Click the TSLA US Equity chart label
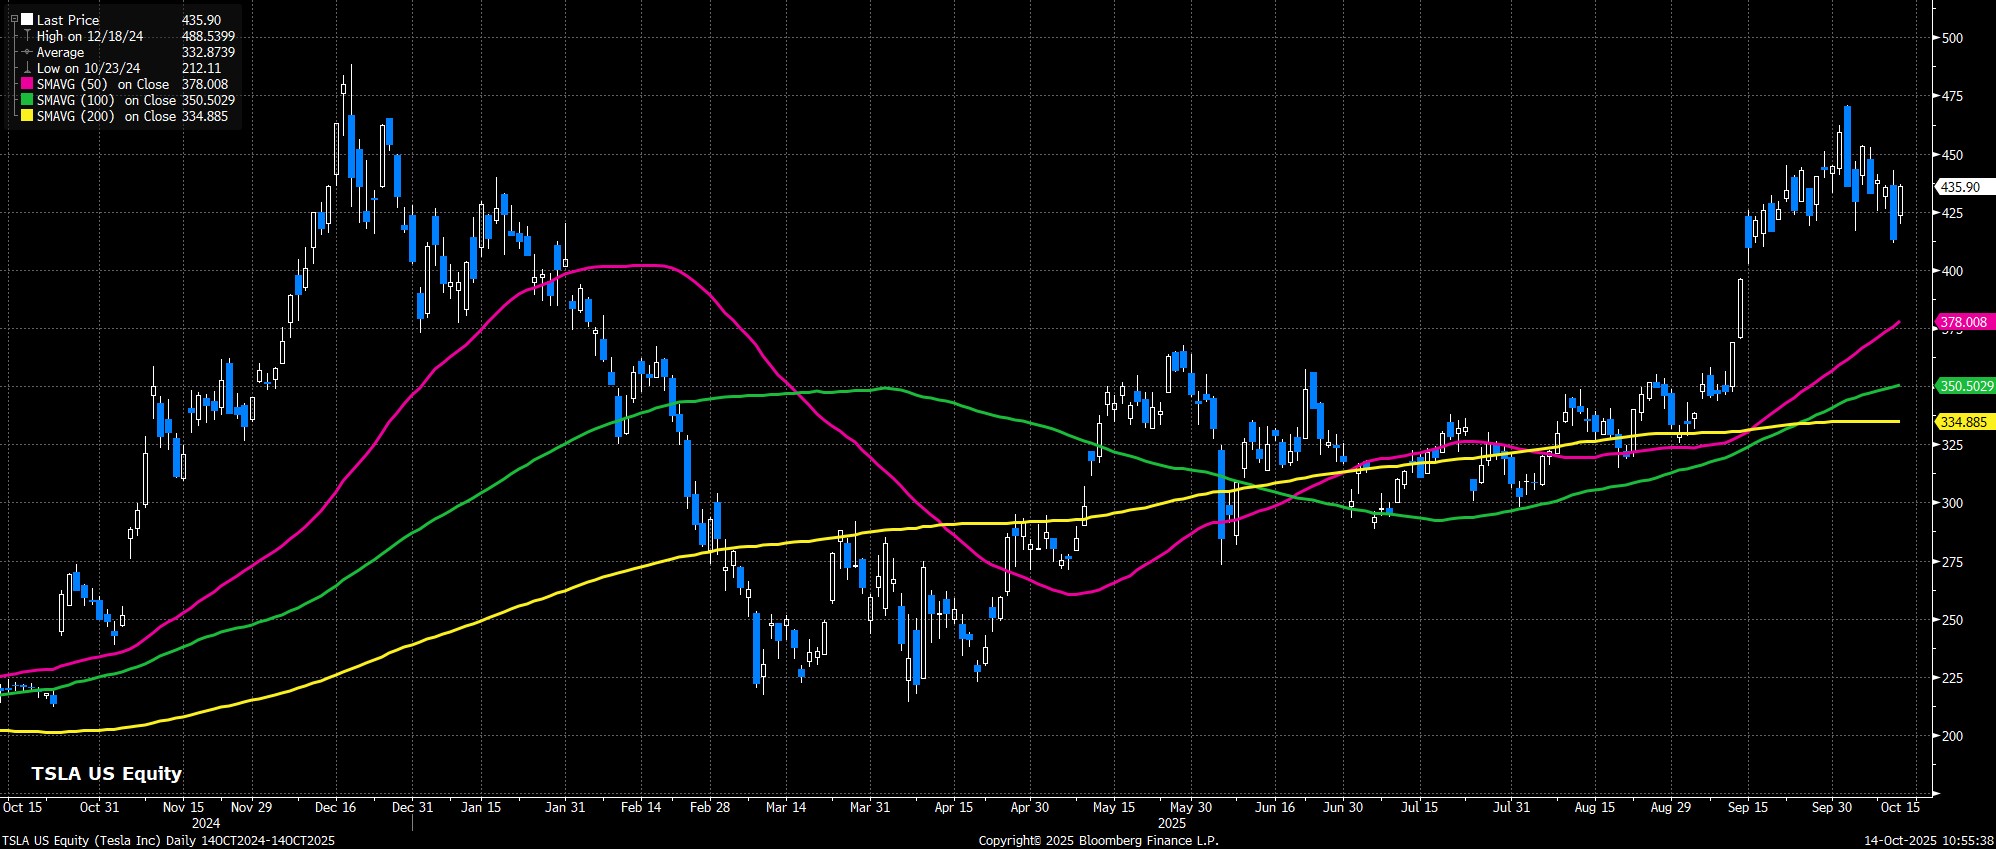This screenshot has width=1996, height=849. 106,773
